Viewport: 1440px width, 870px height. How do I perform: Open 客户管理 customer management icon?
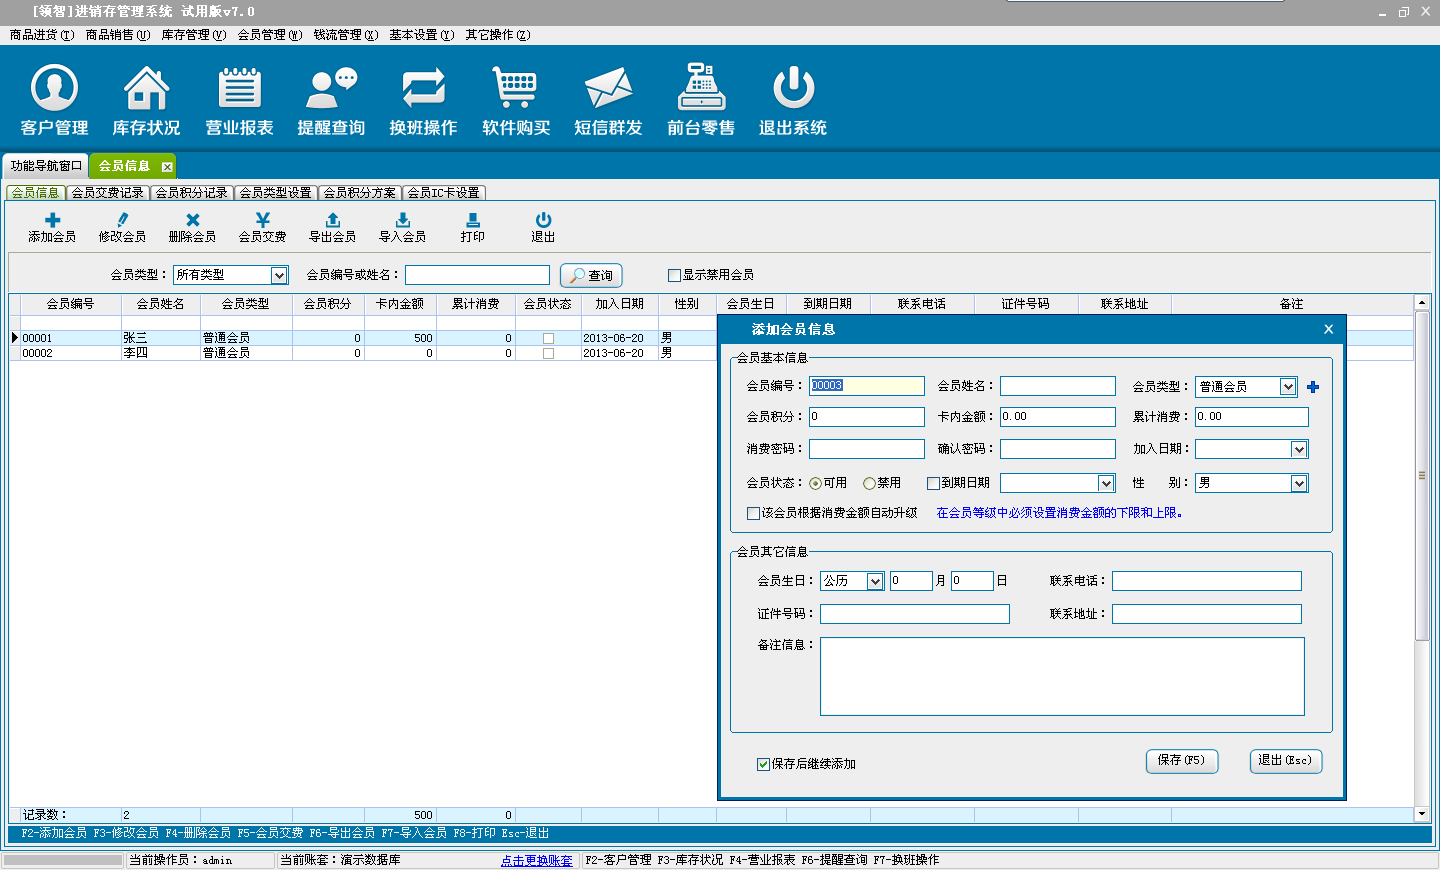tap(54, 89)
